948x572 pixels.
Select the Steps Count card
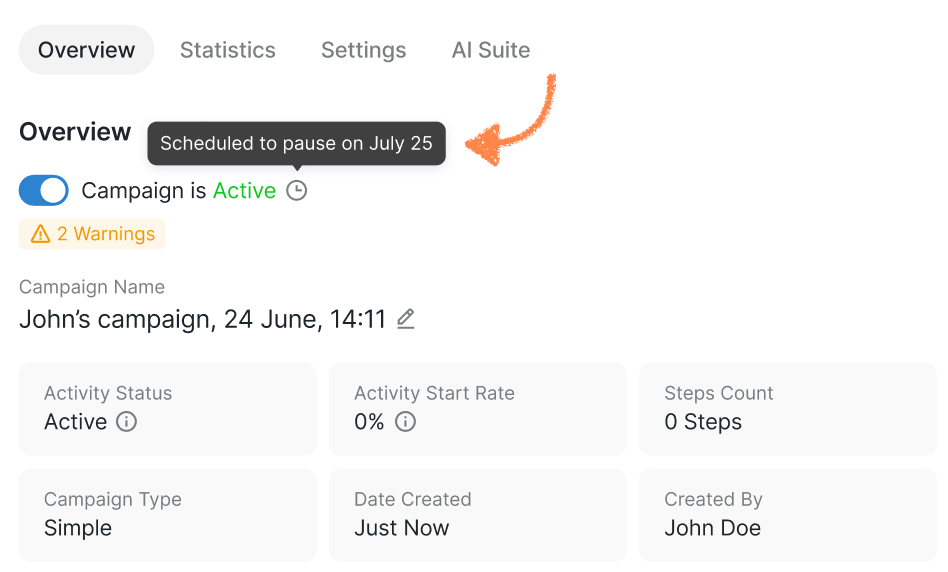[788, 409]
